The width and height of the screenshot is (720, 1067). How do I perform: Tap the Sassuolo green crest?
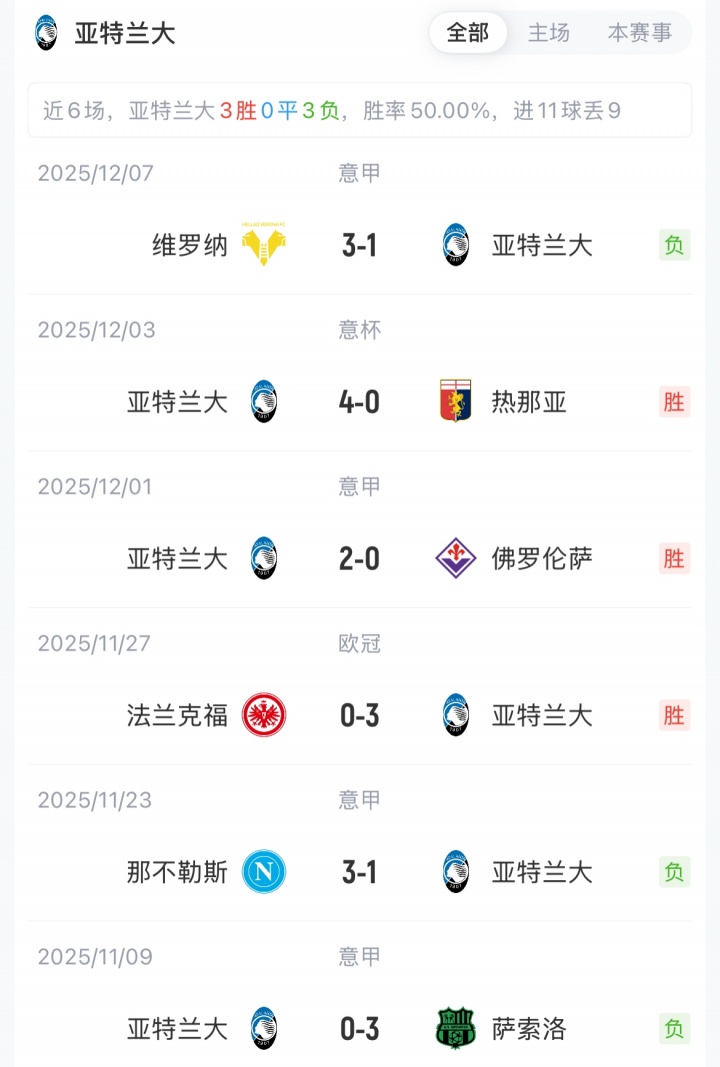click(x=456, y=1028)
